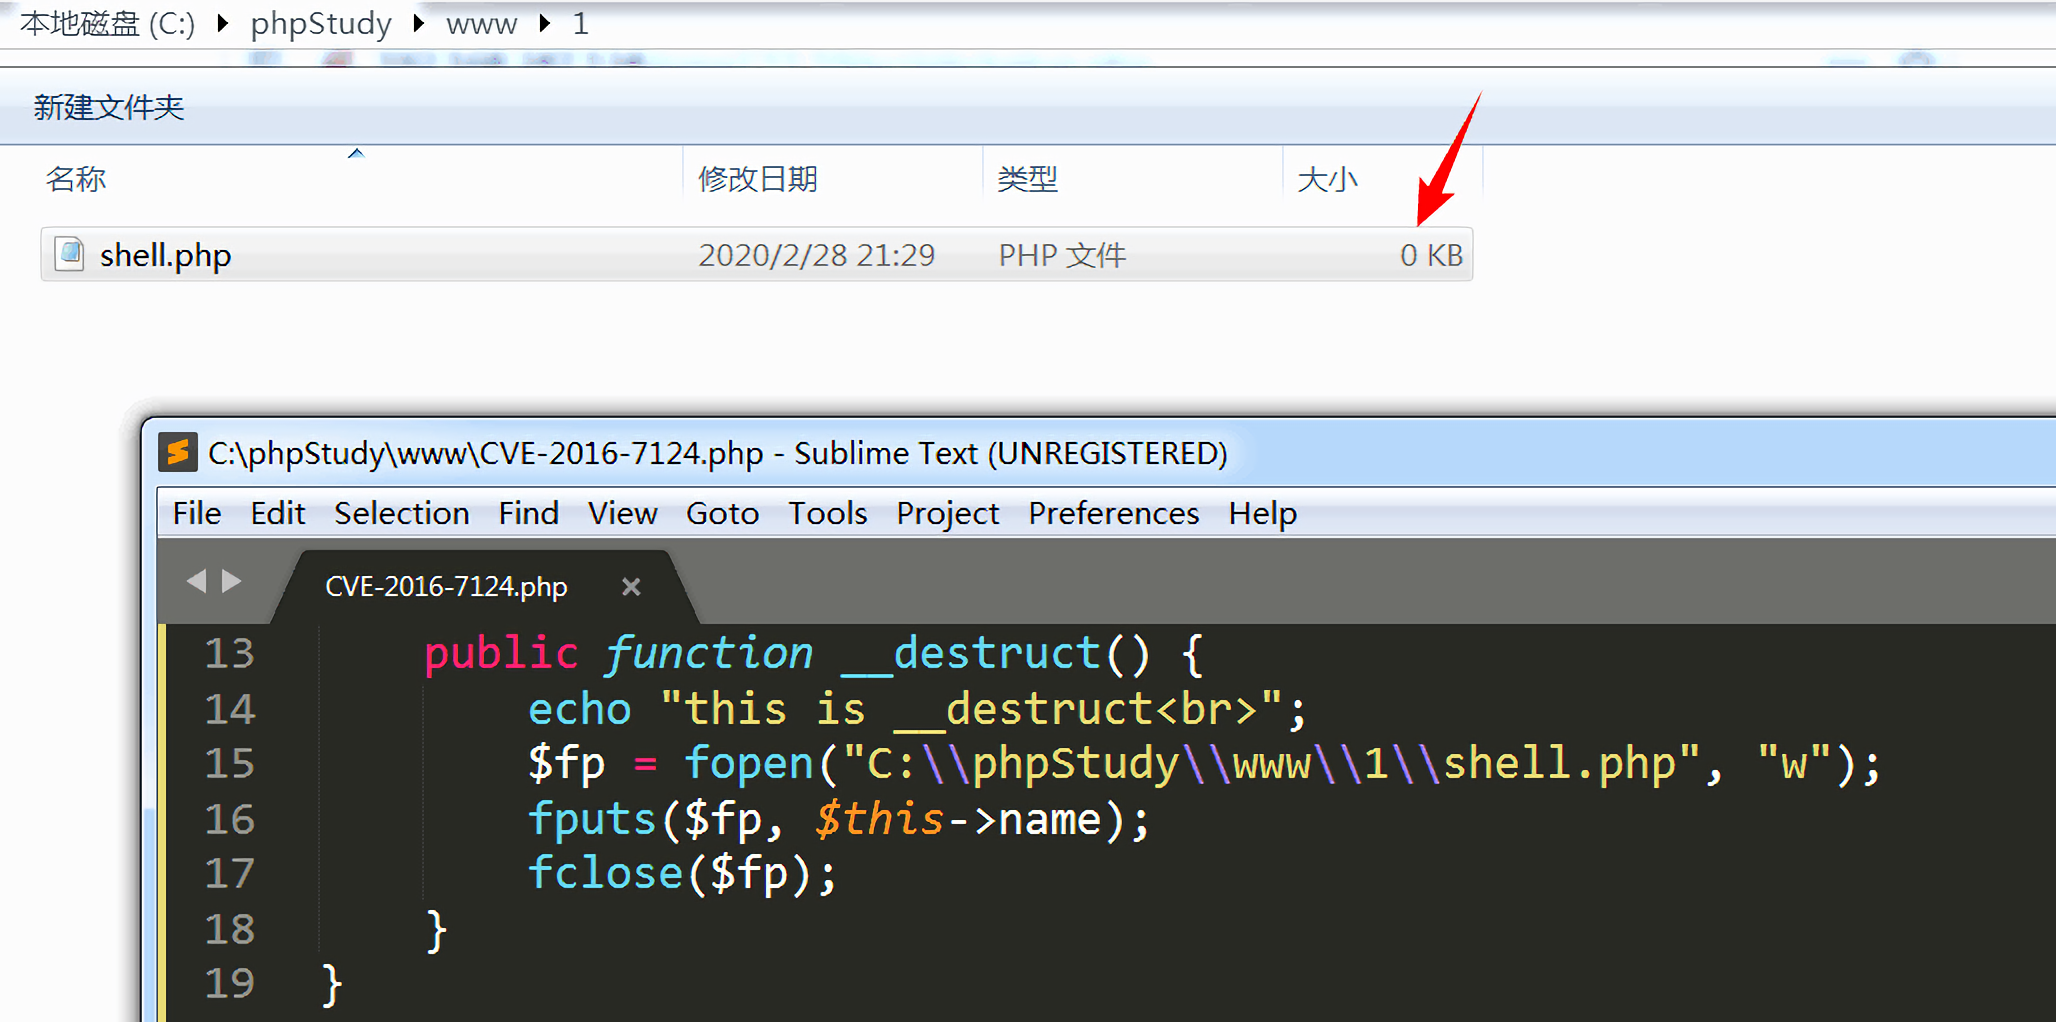Click line number 14 in the gutter

[229, 709]
